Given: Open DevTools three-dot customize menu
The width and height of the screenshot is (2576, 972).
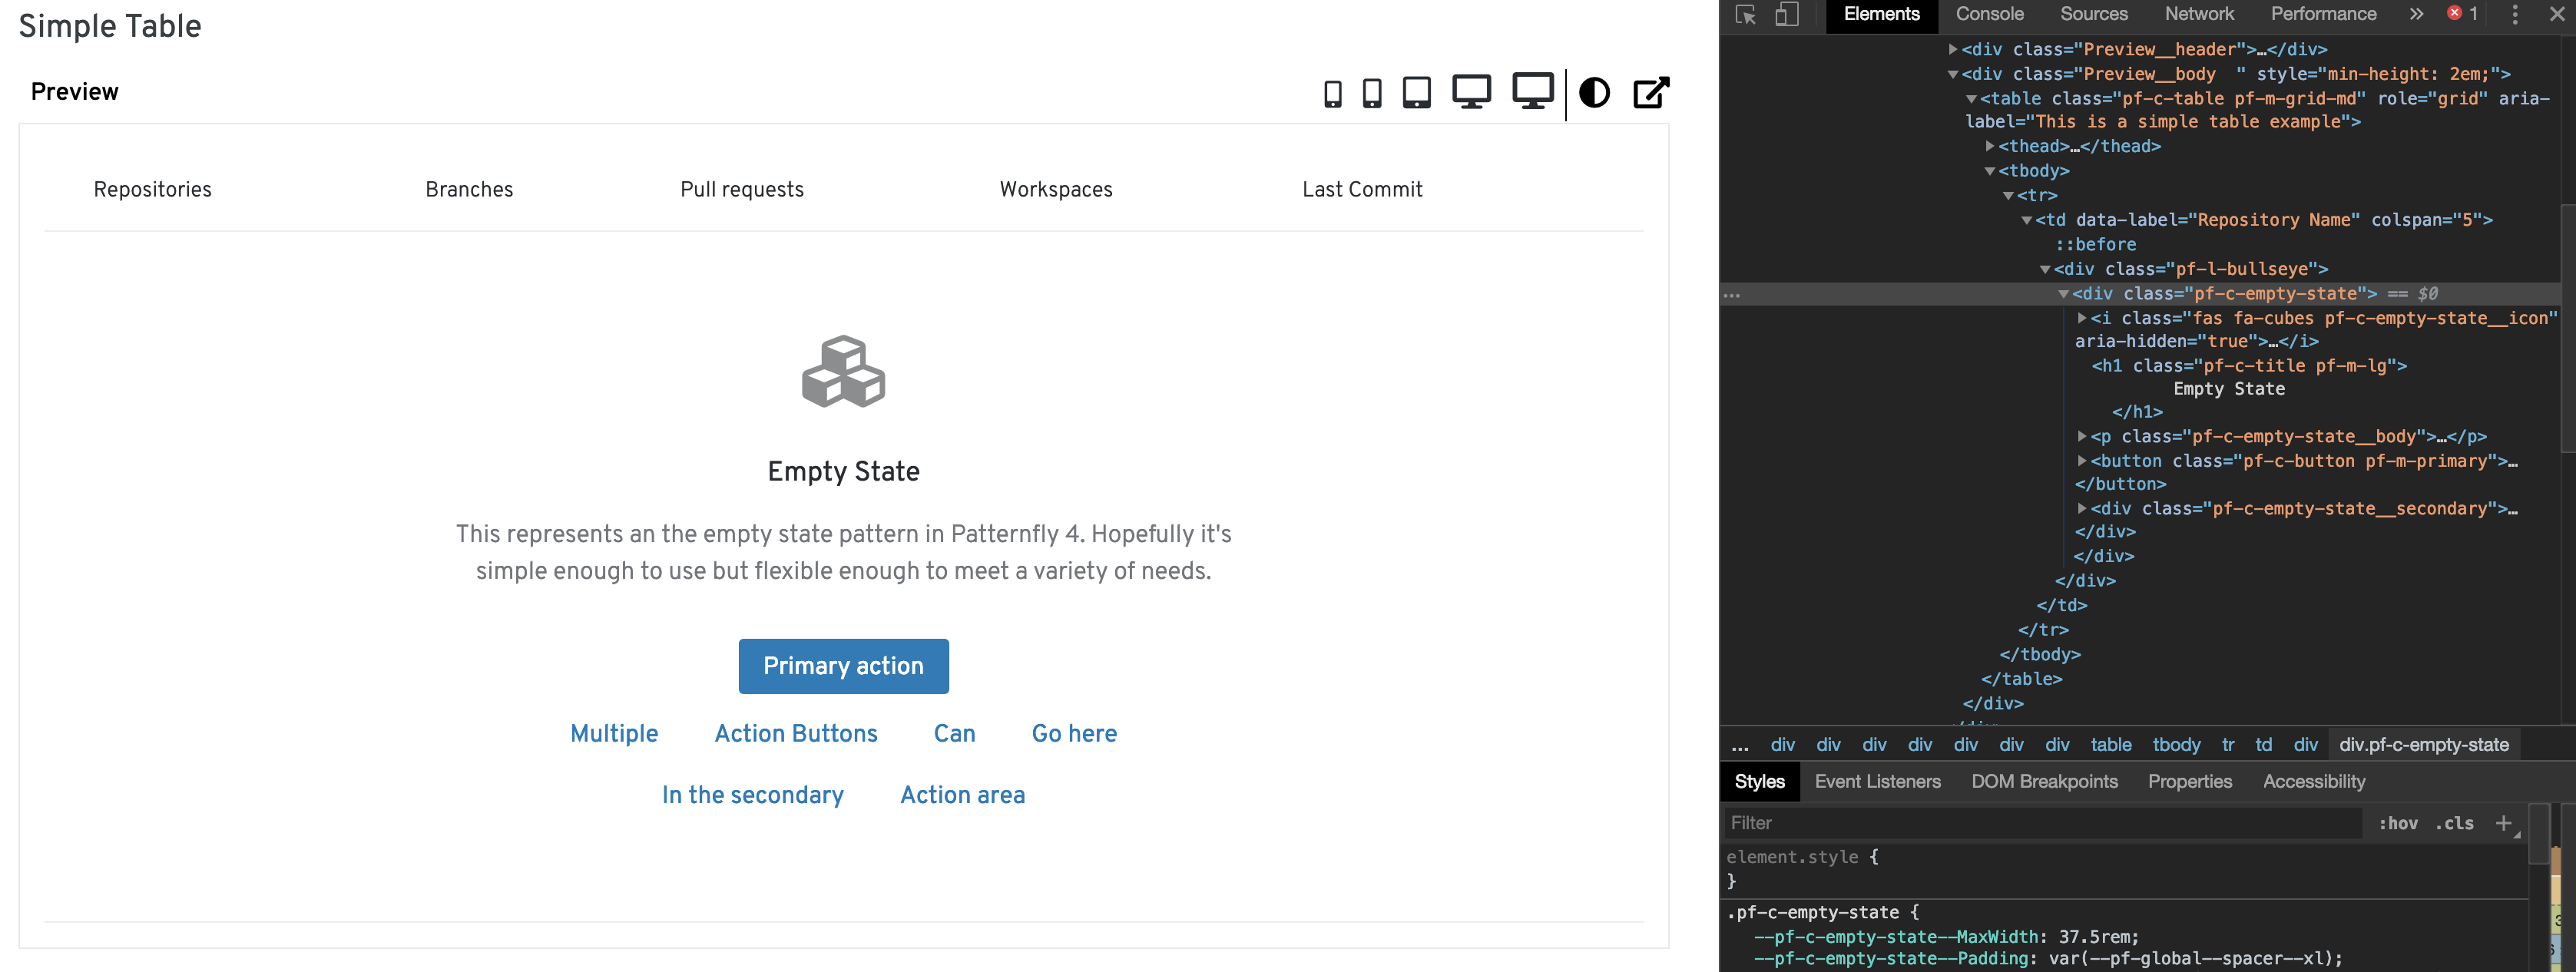Looking at the screenshot, I should click(2515, 14).
